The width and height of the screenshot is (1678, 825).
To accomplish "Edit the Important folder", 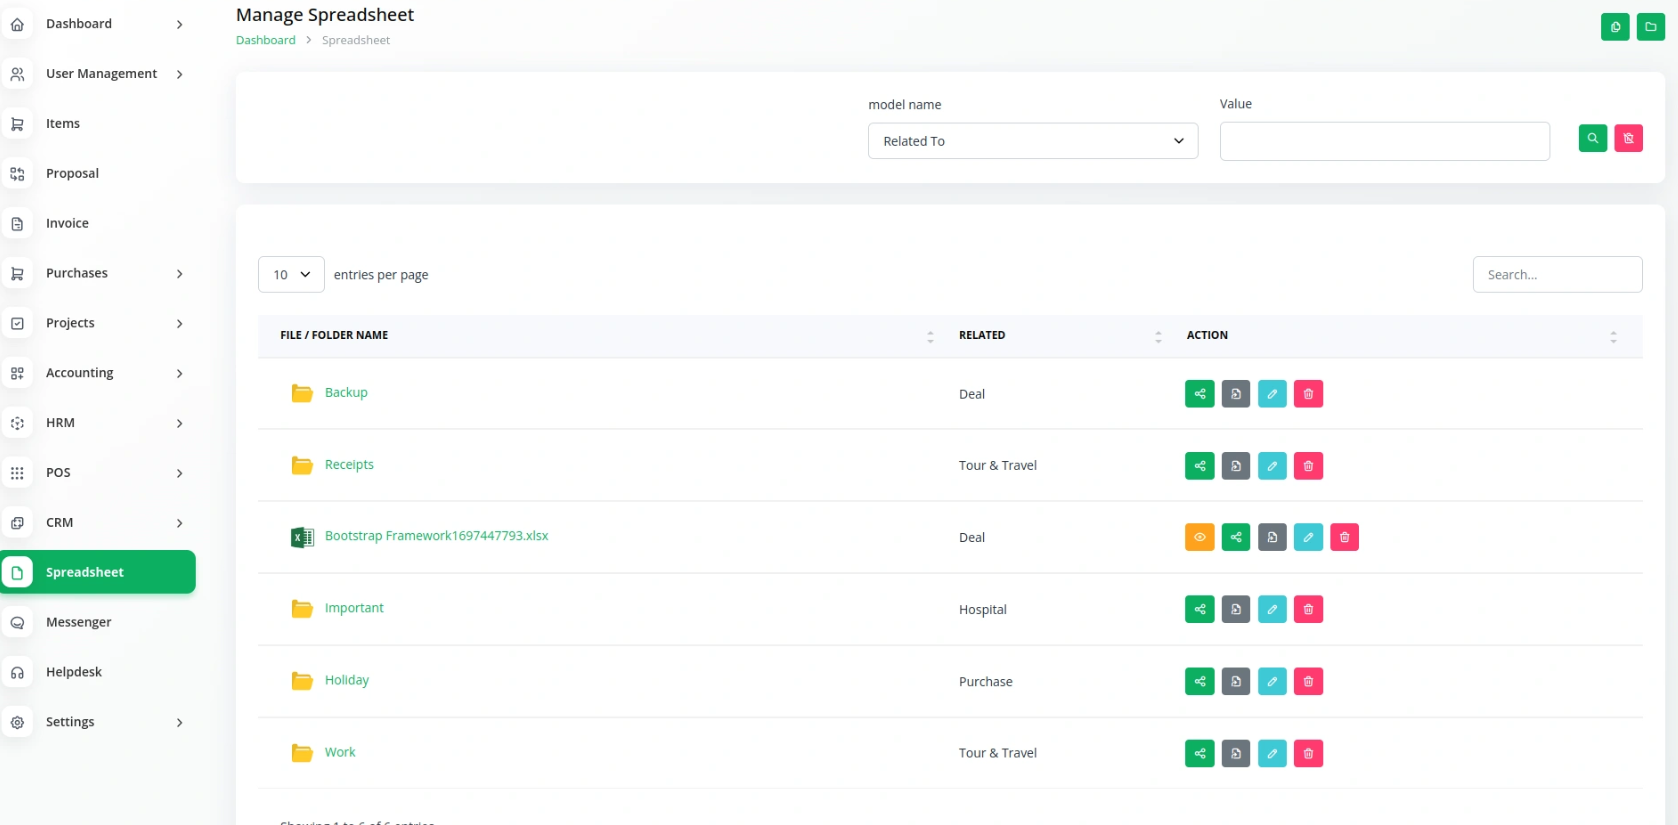I will pos(1272,610).
